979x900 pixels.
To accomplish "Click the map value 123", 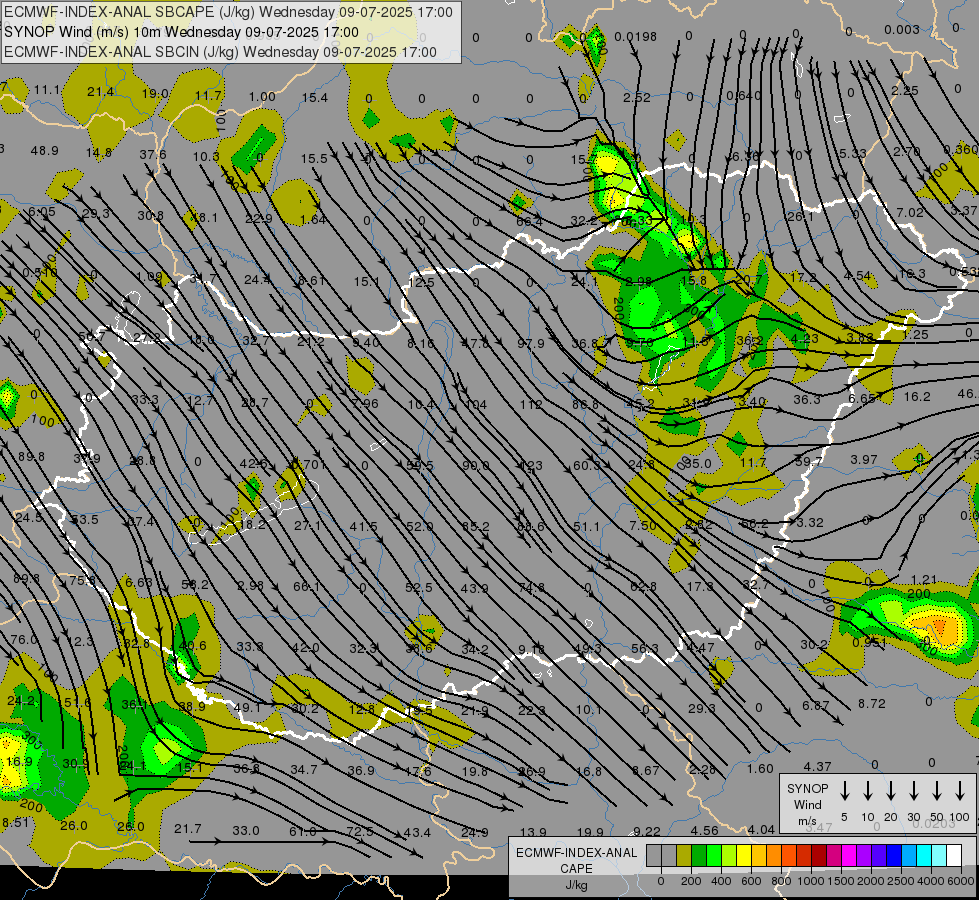I will click(531, 465).
